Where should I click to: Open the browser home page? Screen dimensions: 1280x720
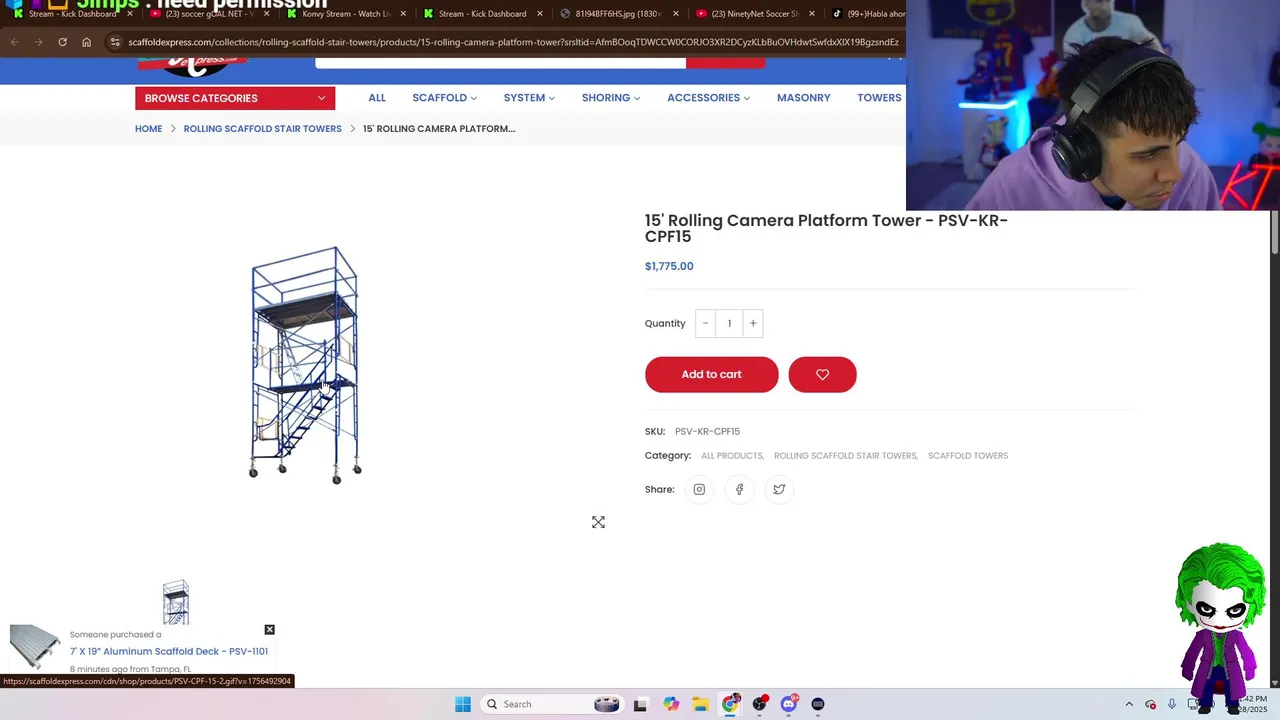tap(86, 42)
